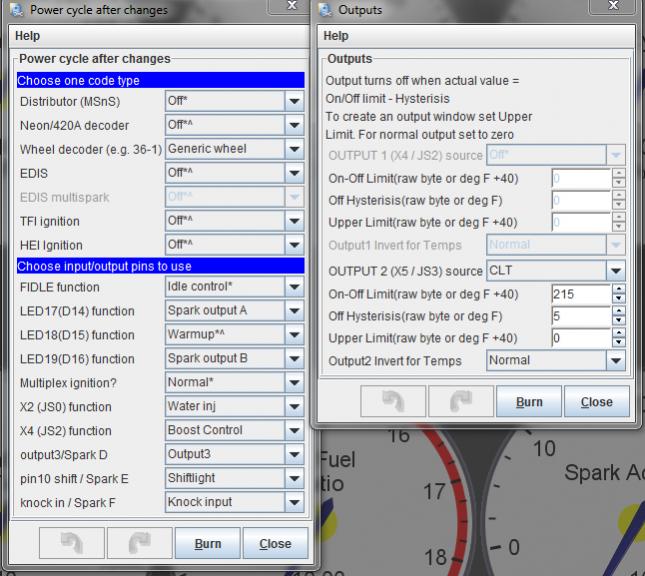
Task: Expand the Wheel decoder dropdown
Action: [294, 149]
